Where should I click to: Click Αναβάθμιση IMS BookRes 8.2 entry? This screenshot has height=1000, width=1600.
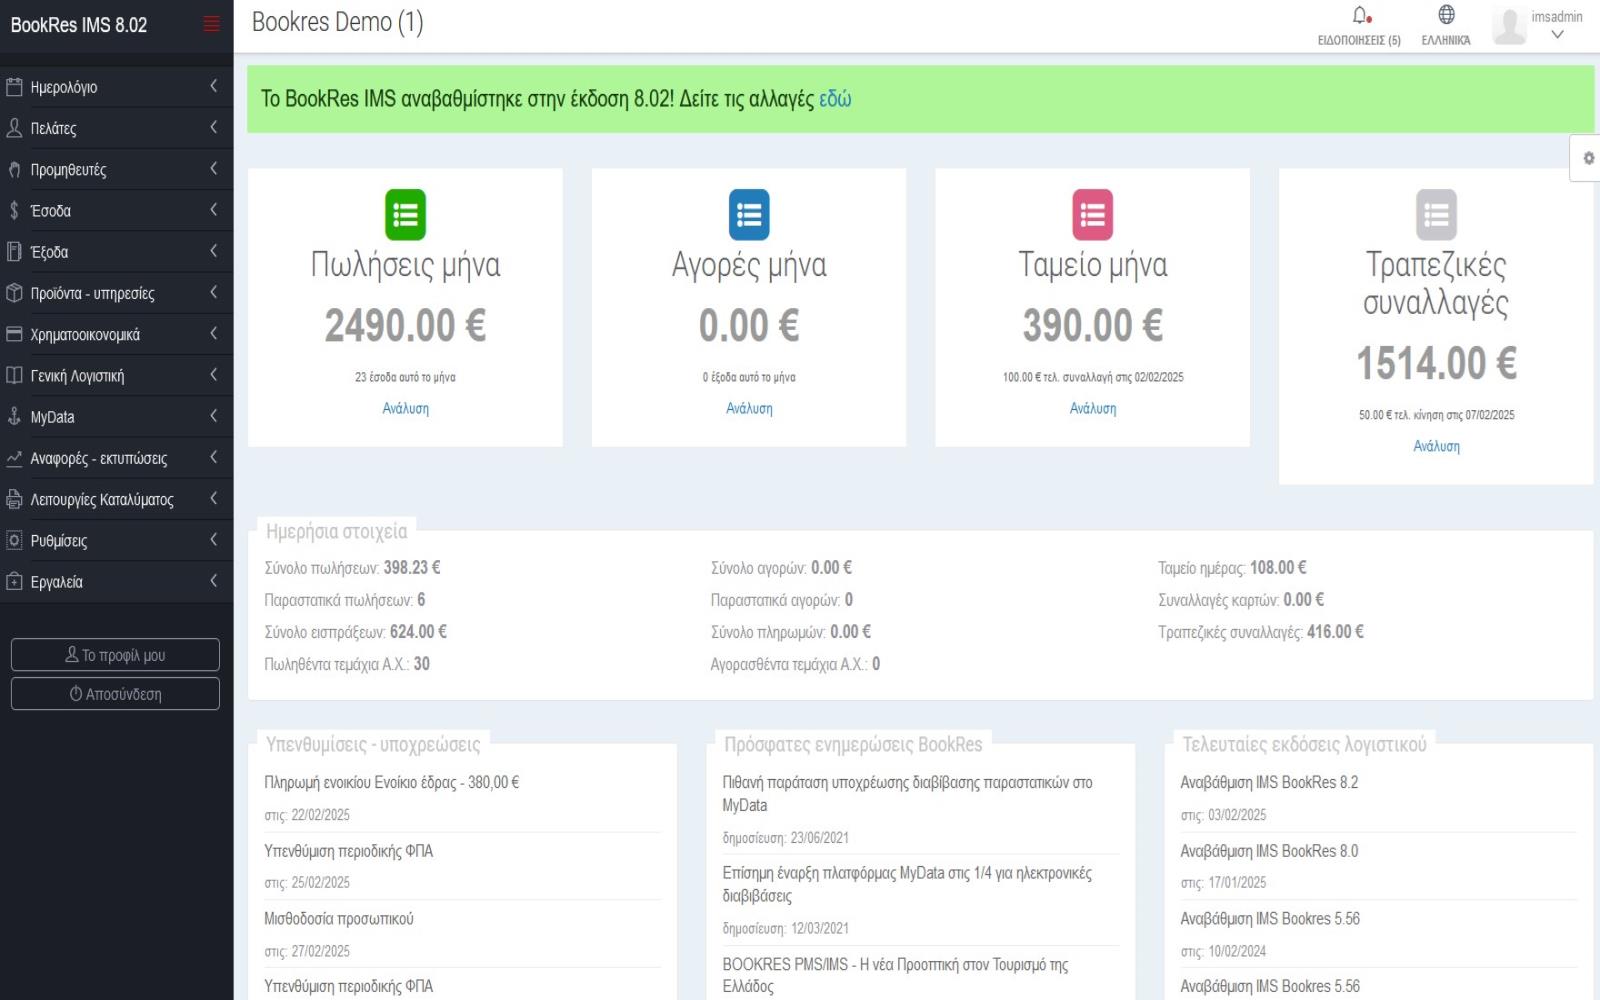(x=1269, y=782)
